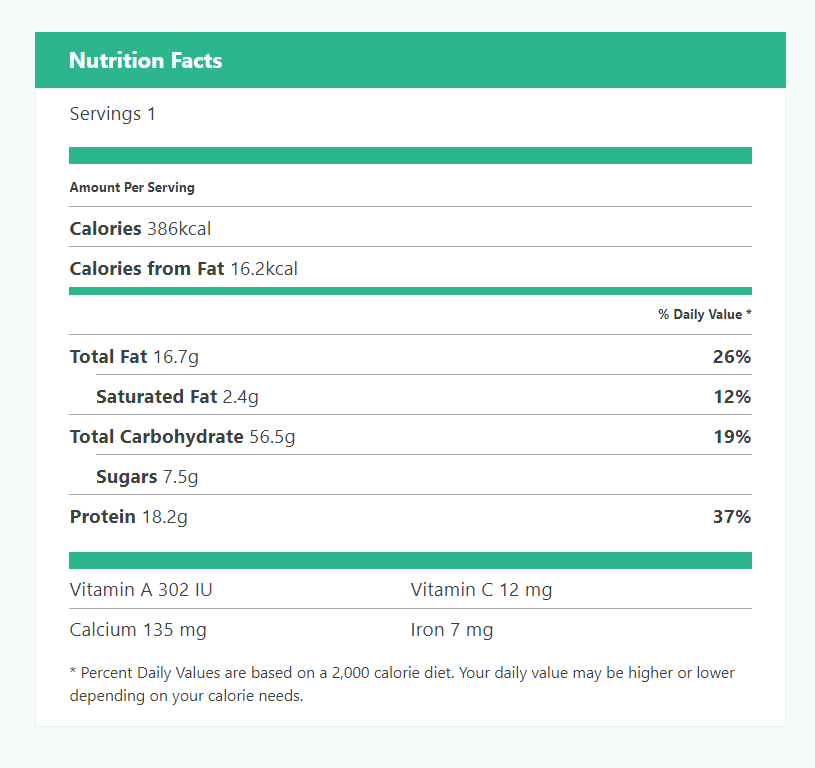The width and height of the screenshot is (815, 768).
Task: Click the 37% Protein daily value
Action: pyautogui.click(x=731, y=517)
